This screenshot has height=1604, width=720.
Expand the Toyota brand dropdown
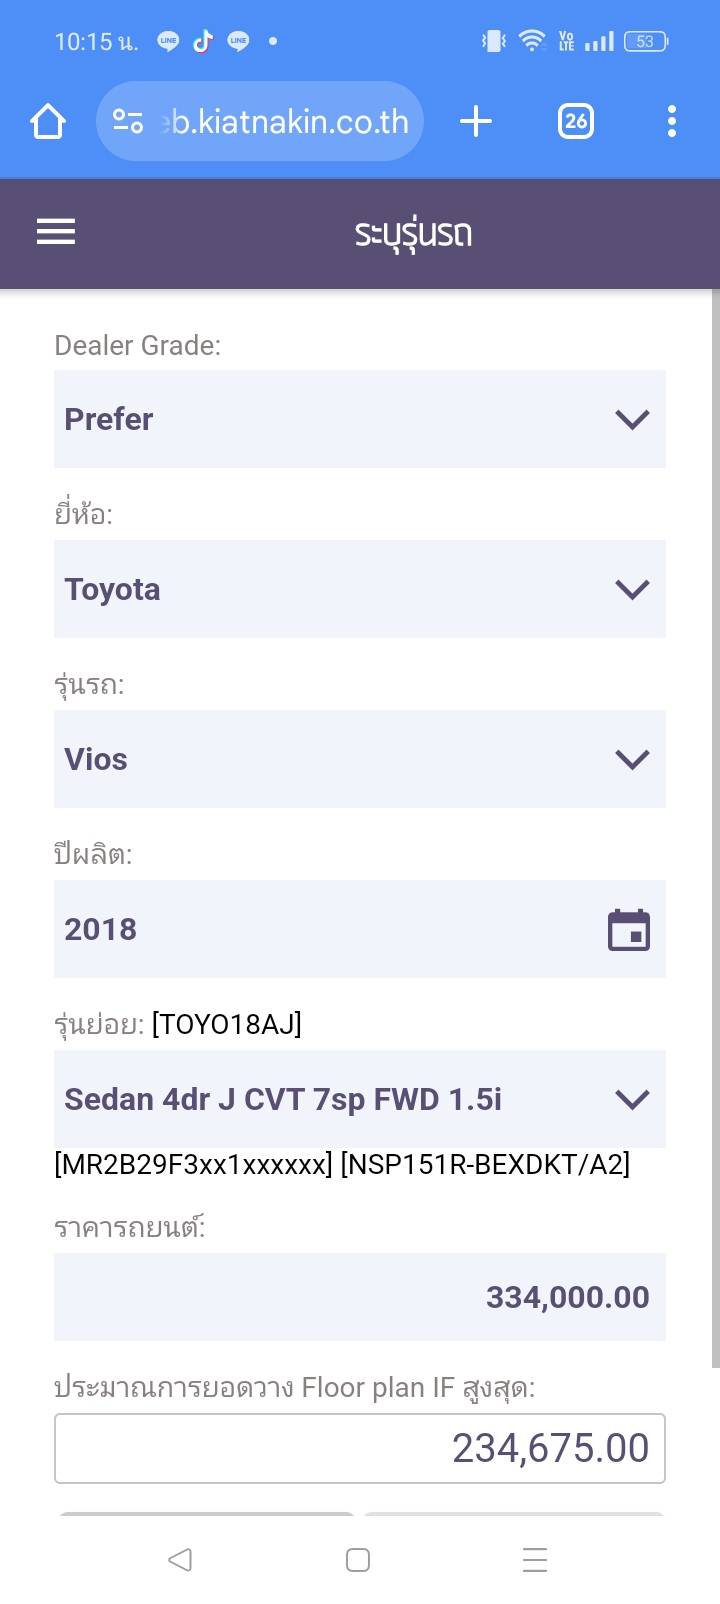tap(360, 589)
